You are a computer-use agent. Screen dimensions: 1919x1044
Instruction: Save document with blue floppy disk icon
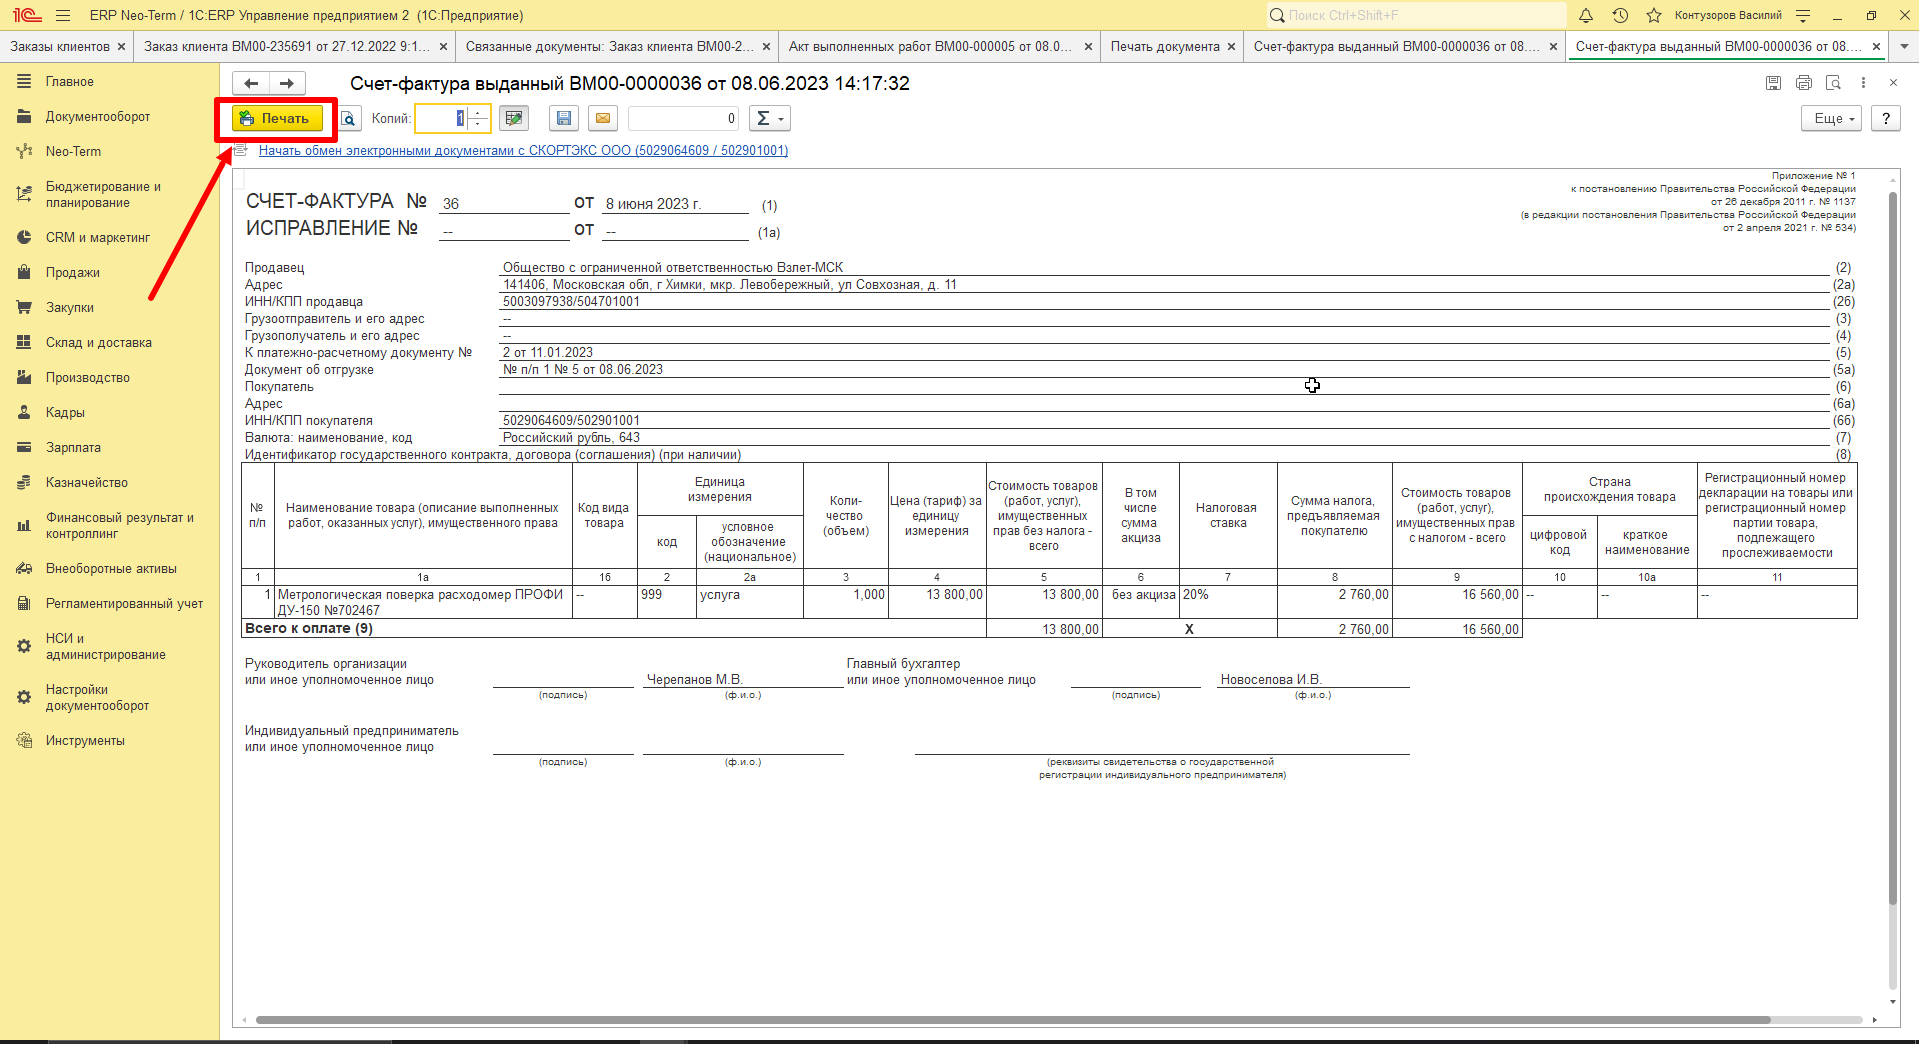(564, 118)
